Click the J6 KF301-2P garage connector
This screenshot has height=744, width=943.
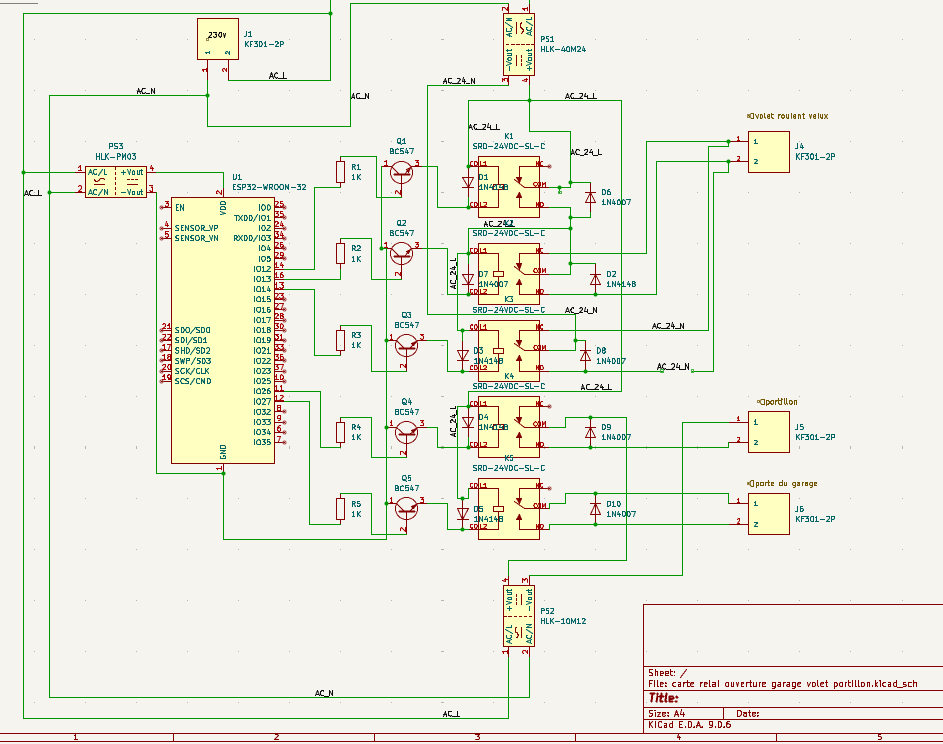(769, 514)
